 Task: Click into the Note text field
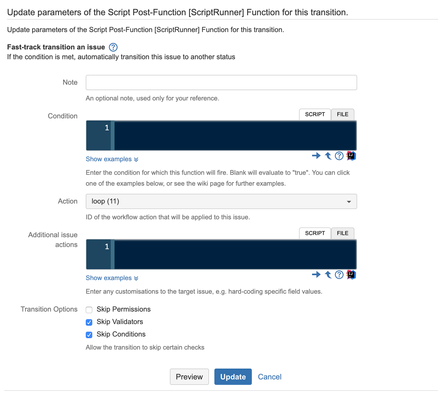[221, 82]
